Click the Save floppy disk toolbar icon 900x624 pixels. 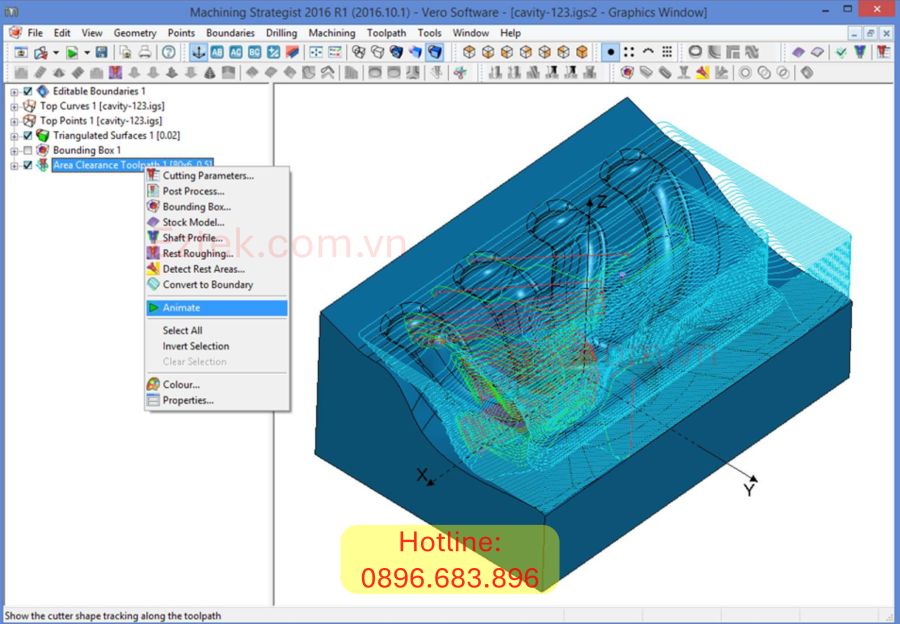pyautogui.click(x=102, y=52)
